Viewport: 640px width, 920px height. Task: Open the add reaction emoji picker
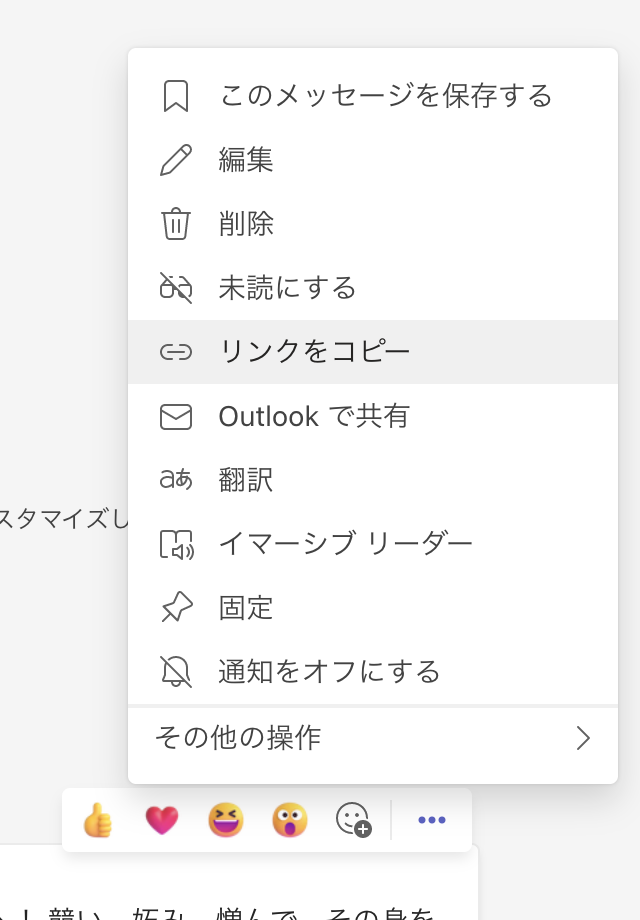click(x=353, y=820)
